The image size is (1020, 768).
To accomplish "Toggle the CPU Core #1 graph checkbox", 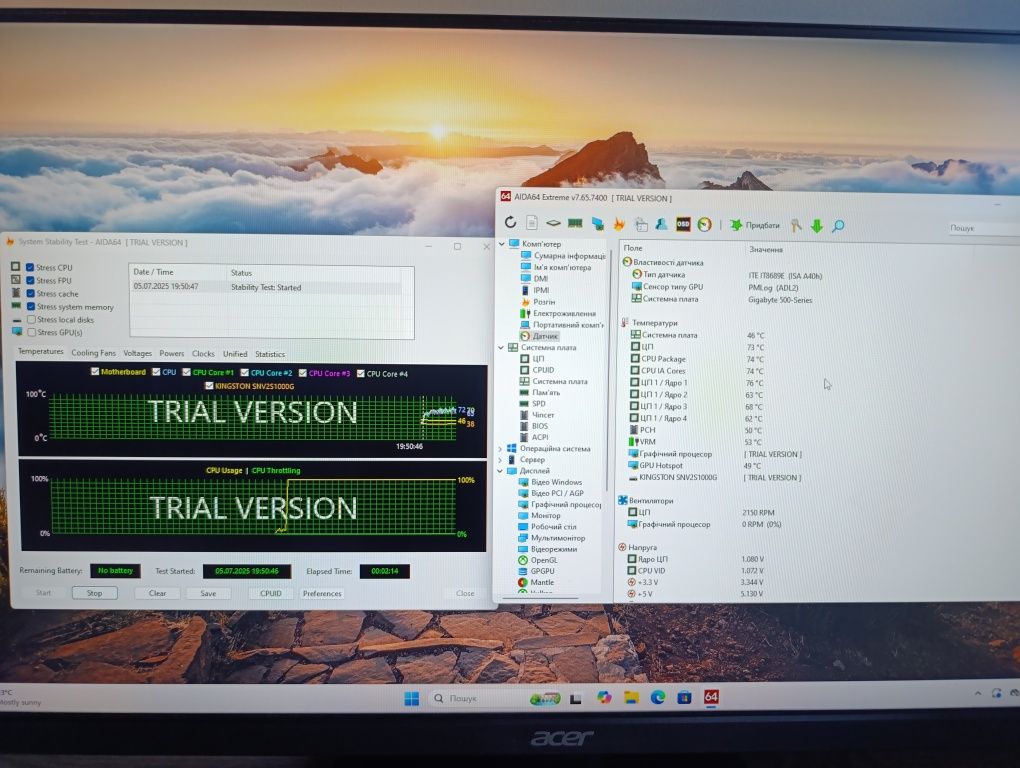I will tap(187, 372).
